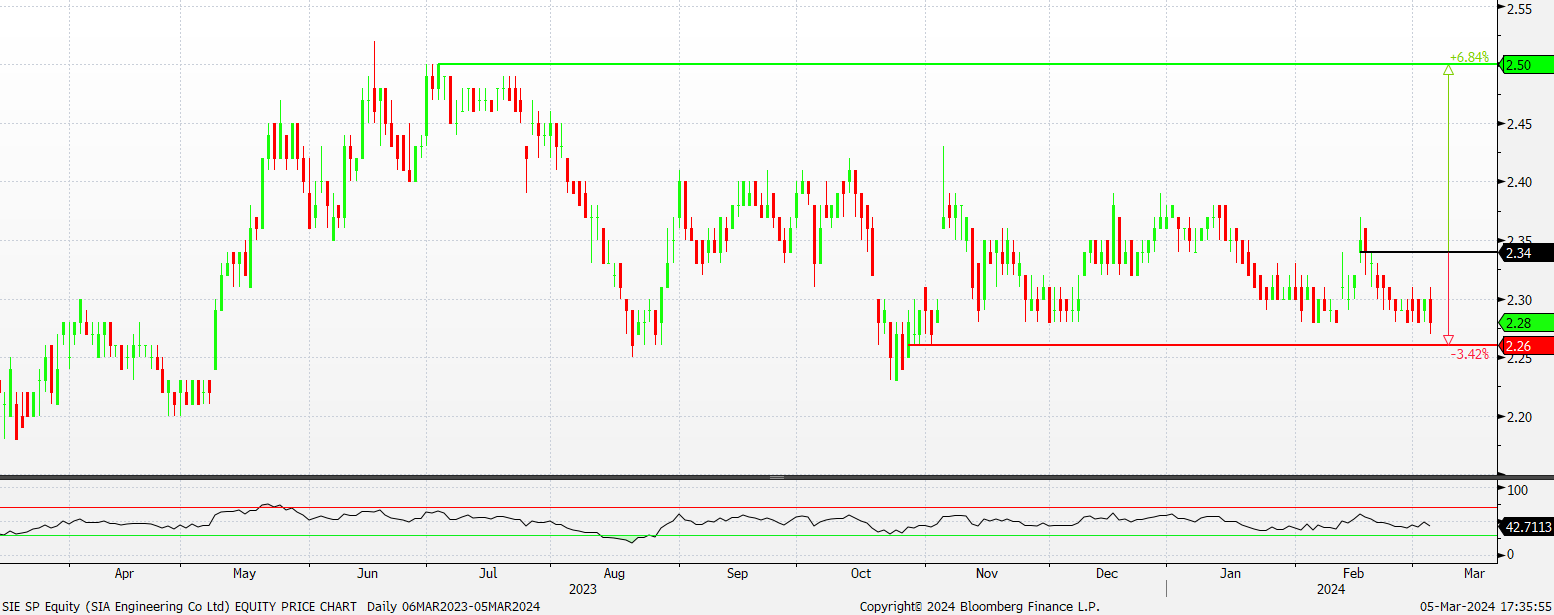Click the Bloomberg Finance L.P. copyright text

tap(979, 606)
